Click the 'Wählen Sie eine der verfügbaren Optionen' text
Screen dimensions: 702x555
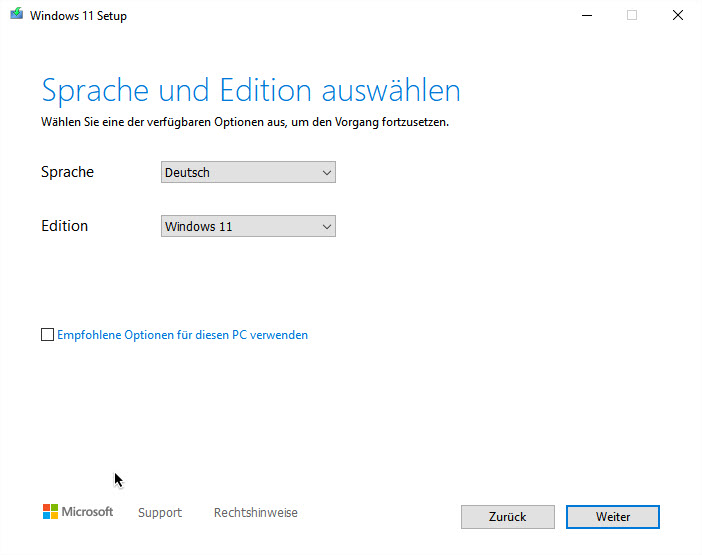[245, 122]
